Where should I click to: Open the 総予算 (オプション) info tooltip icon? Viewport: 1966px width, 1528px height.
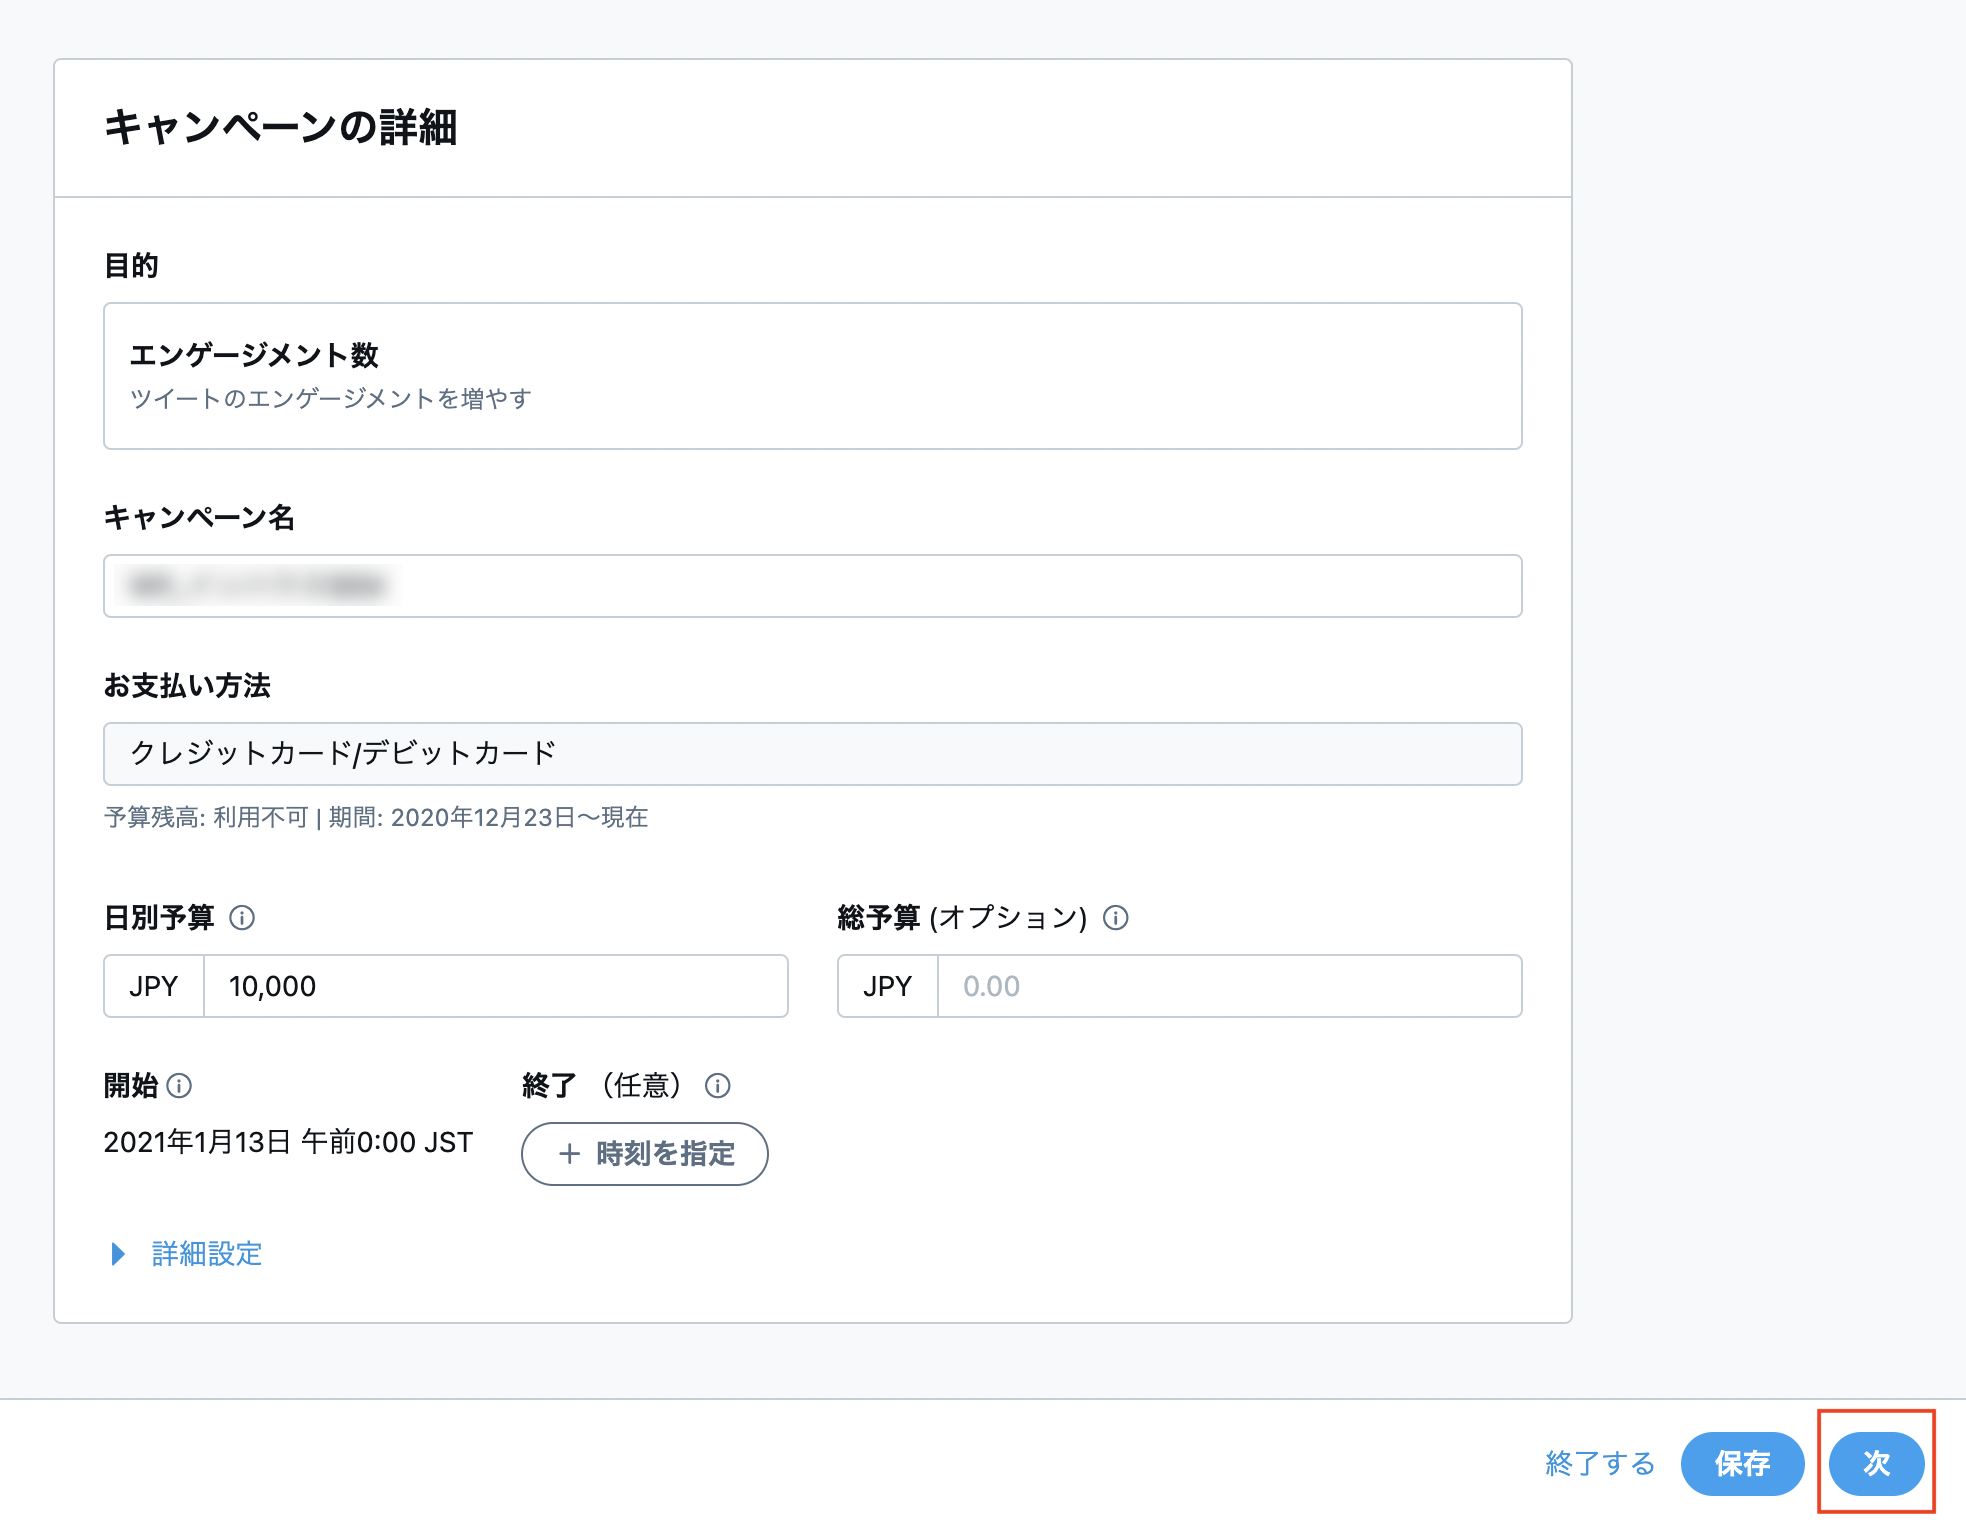pos(1116,918)
